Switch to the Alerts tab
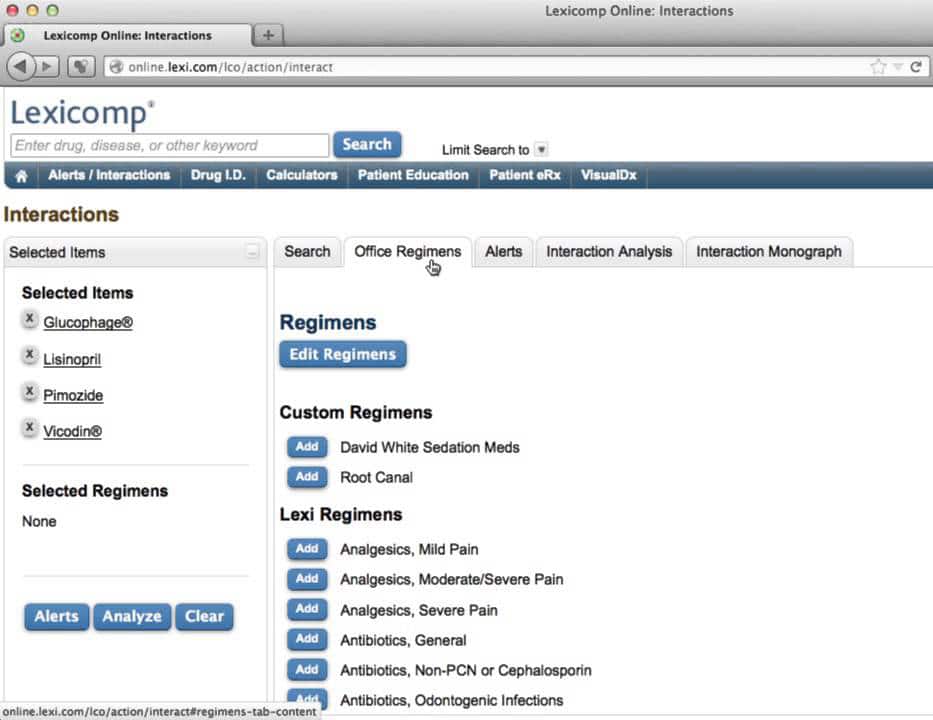Image resolution: width=933 pixels, height=720 pixels. [x=503, y=252]
